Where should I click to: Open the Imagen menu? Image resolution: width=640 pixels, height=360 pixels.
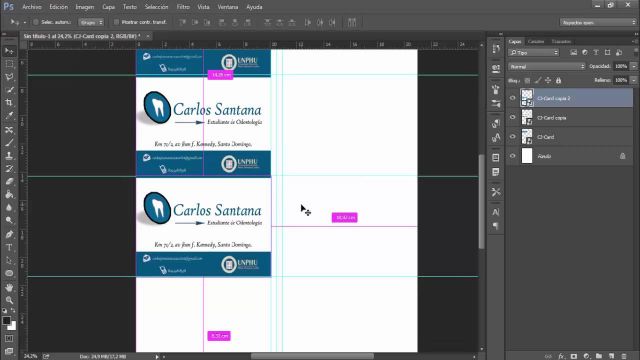click(84, 7)
